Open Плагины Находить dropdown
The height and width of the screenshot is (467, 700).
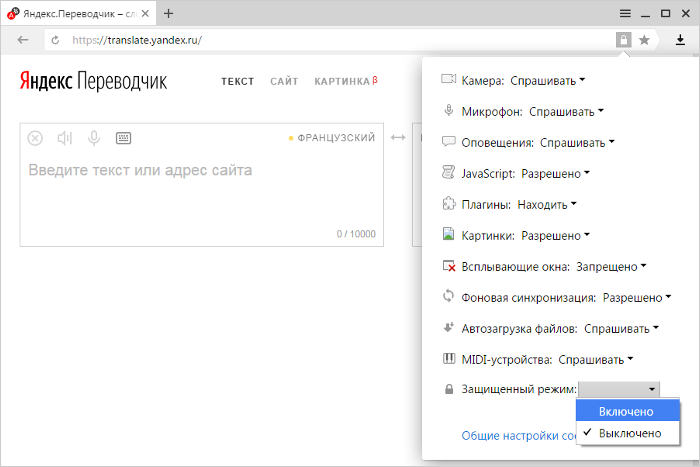tap(547, 204)
